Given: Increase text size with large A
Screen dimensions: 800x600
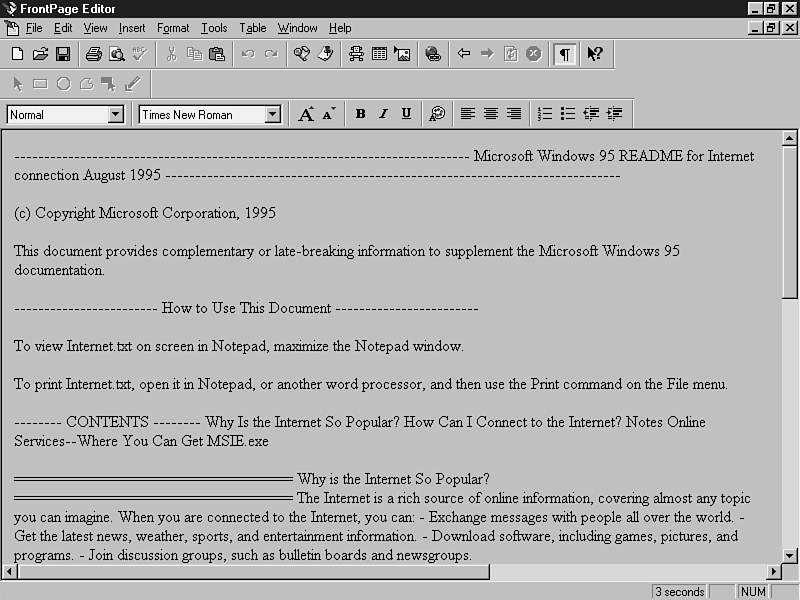Looking at the screenshot, I should pos(306,114).
